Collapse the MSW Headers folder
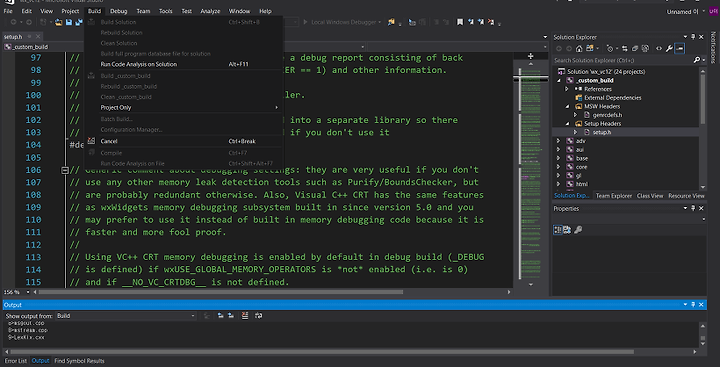This screenshot has width=720, height=367. [x=567, y=106]
